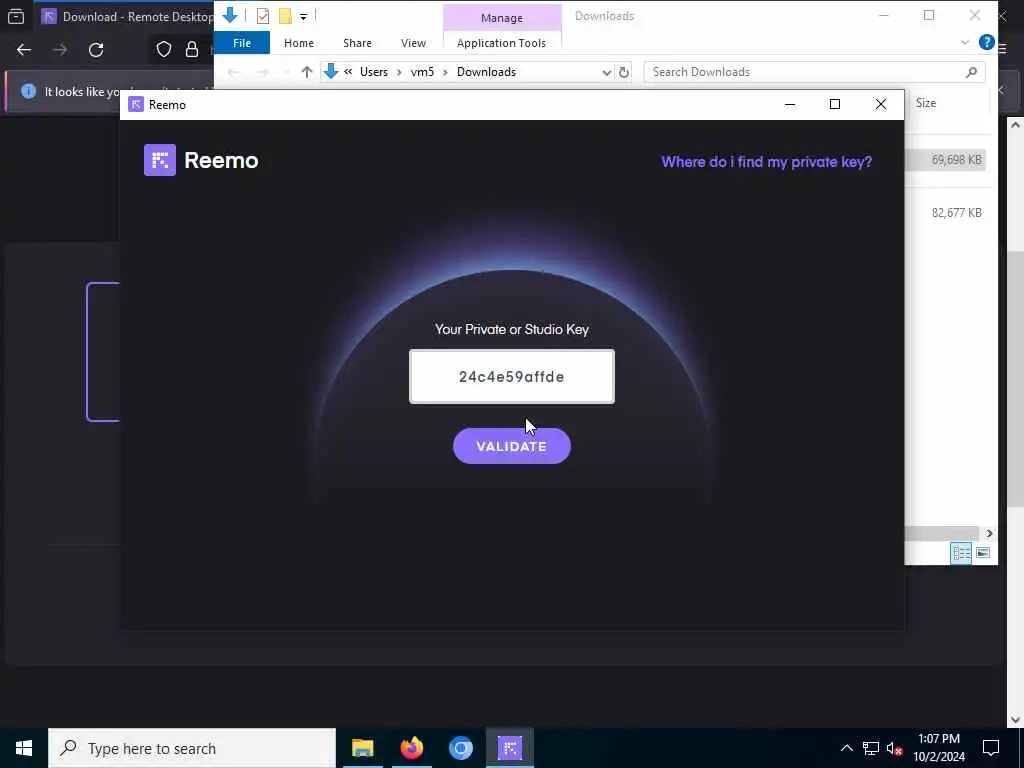Click the Reemo logo icon
Viewport: 1024px width, 768px height.
(x=160, y=160)
